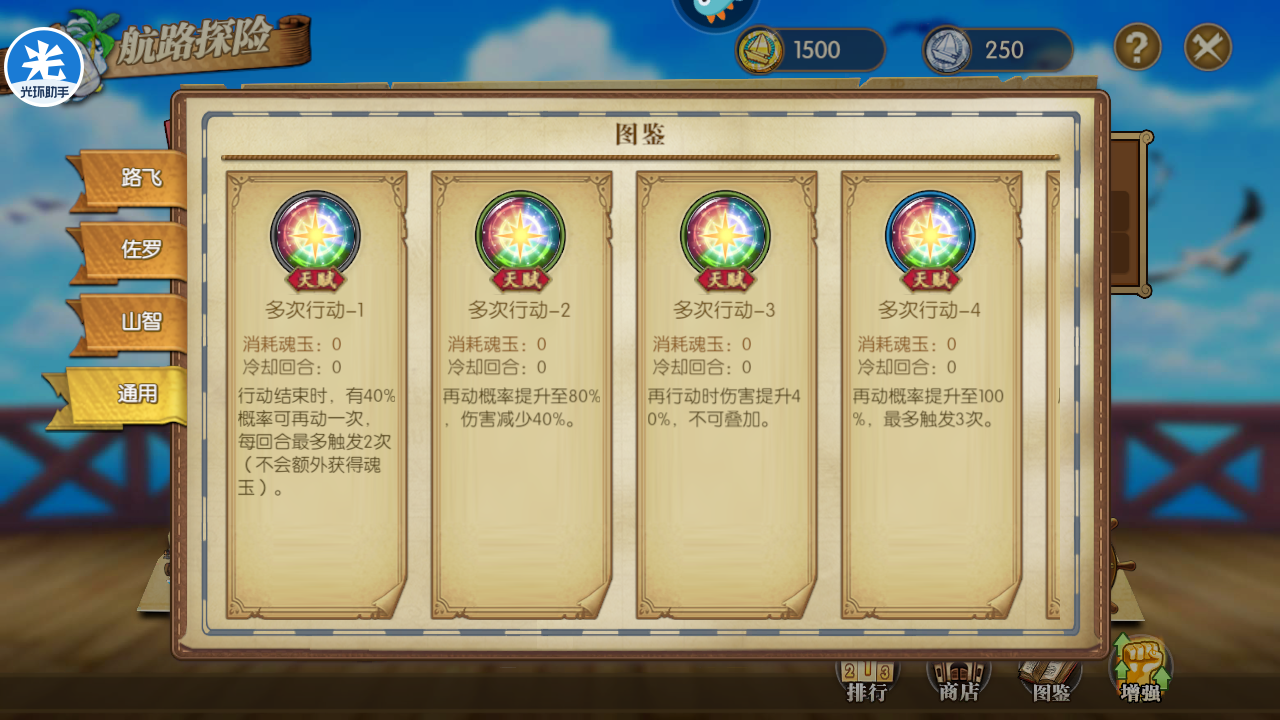Switch to the 佐罗 tab
1280x720 pixels.
[131, 250]
